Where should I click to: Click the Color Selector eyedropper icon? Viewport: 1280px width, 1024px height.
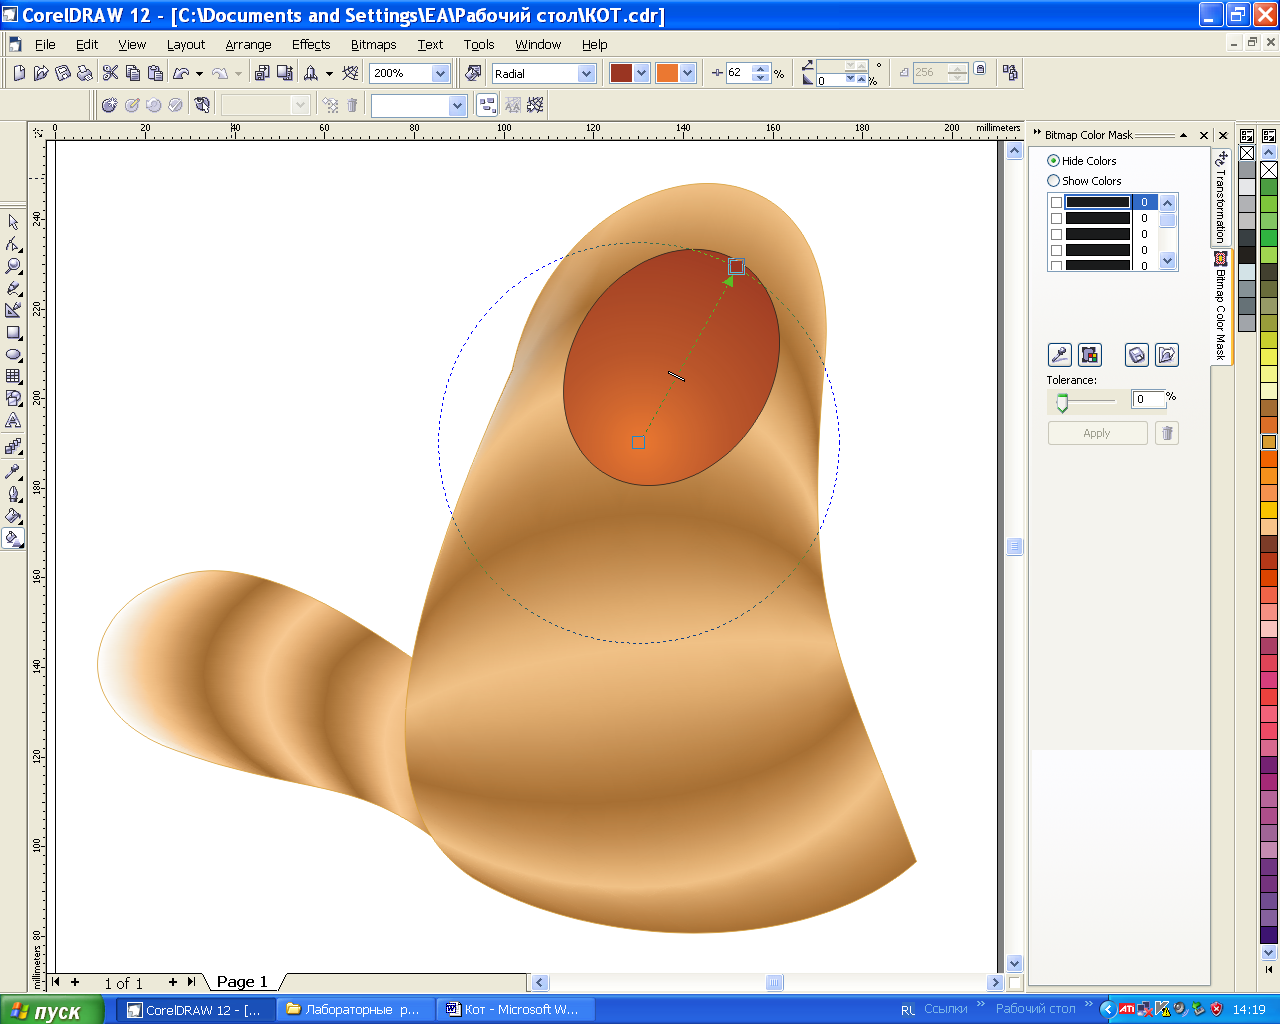point(1059,355)
